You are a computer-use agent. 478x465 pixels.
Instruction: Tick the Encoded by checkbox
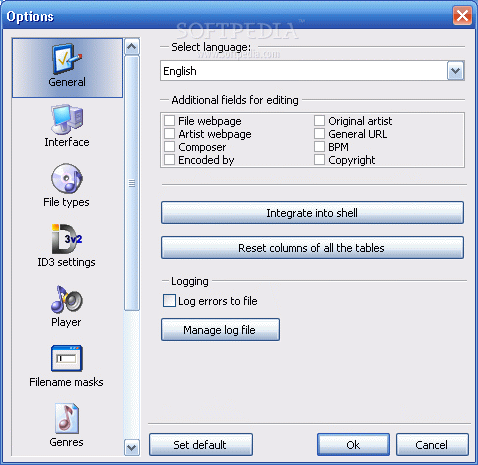point(169,160)
